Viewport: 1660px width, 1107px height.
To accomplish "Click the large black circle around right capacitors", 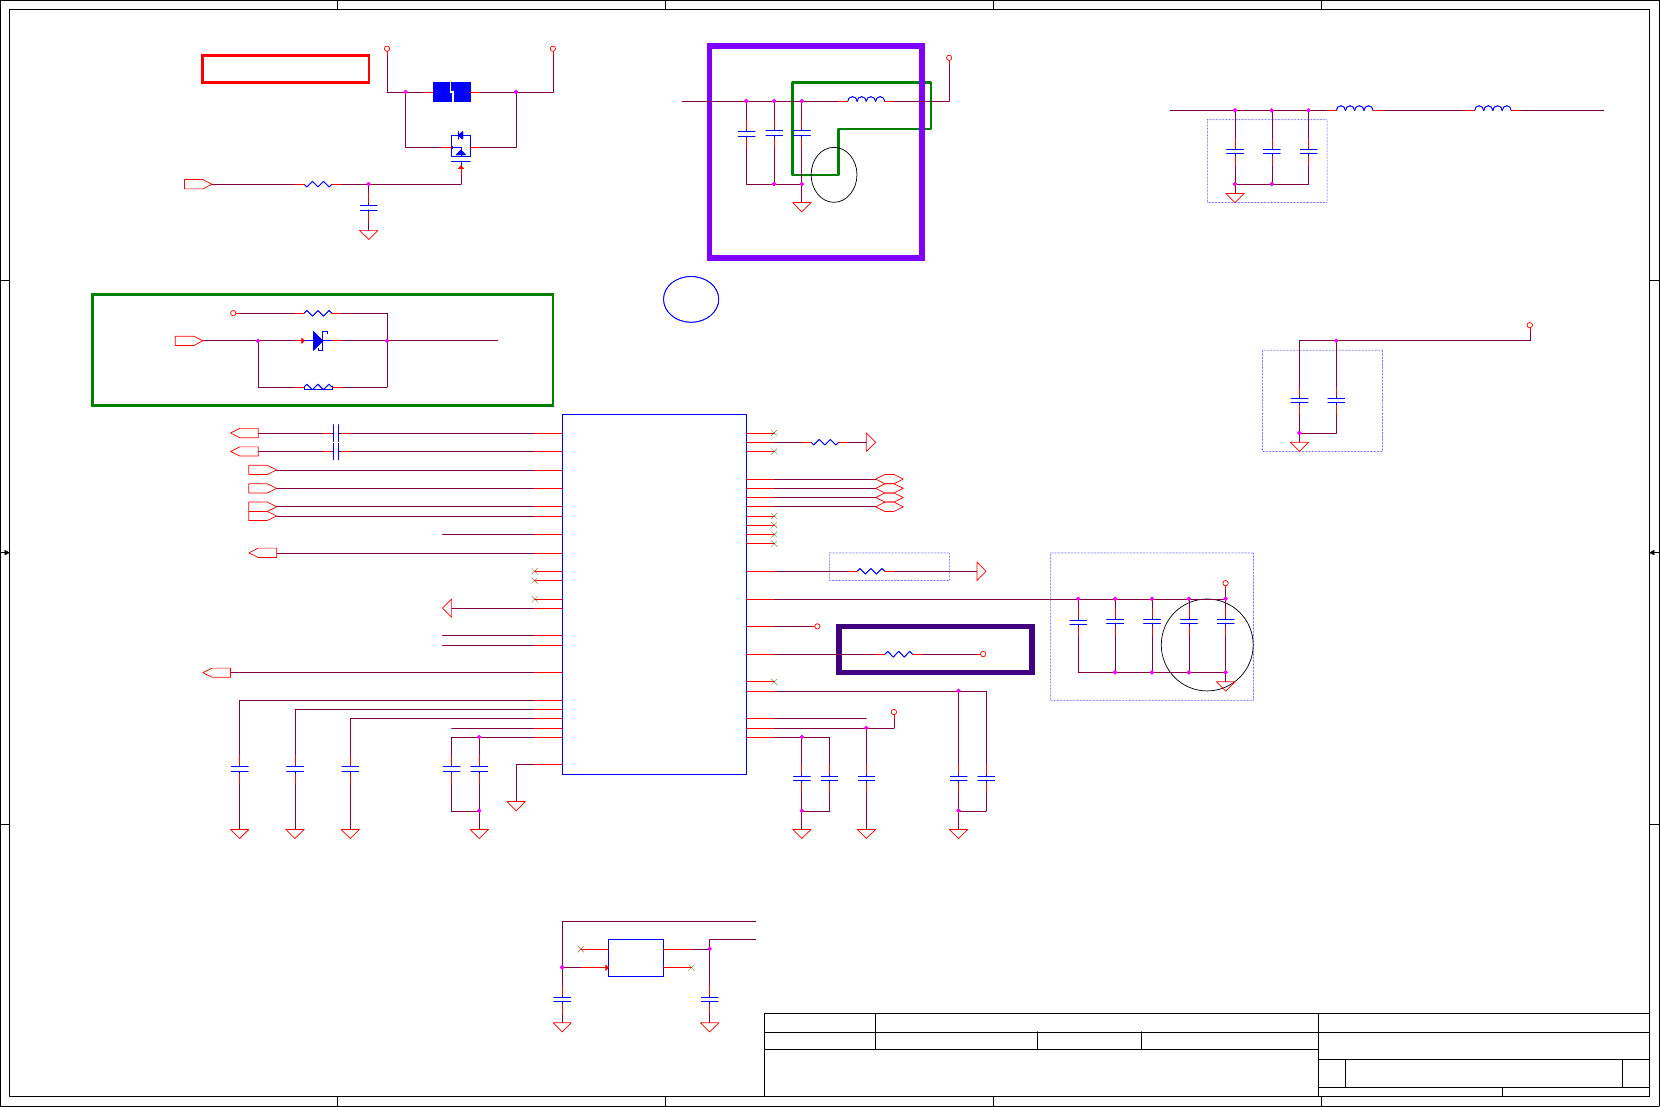I will pos(1207,645).
